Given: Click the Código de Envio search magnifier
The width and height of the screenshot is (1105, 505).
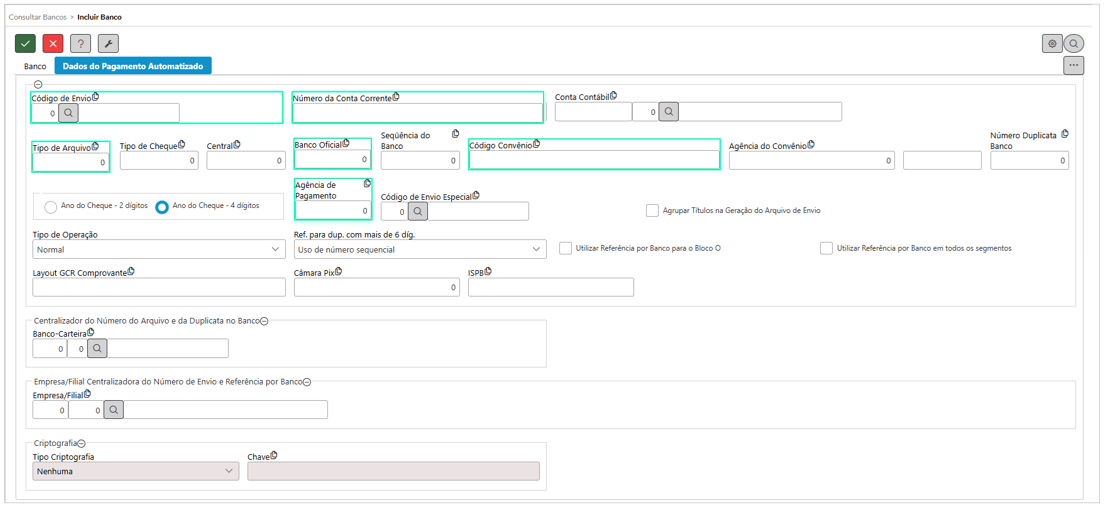Looking at the screenshot, I should pyautogui.click(x=68, y=113).
